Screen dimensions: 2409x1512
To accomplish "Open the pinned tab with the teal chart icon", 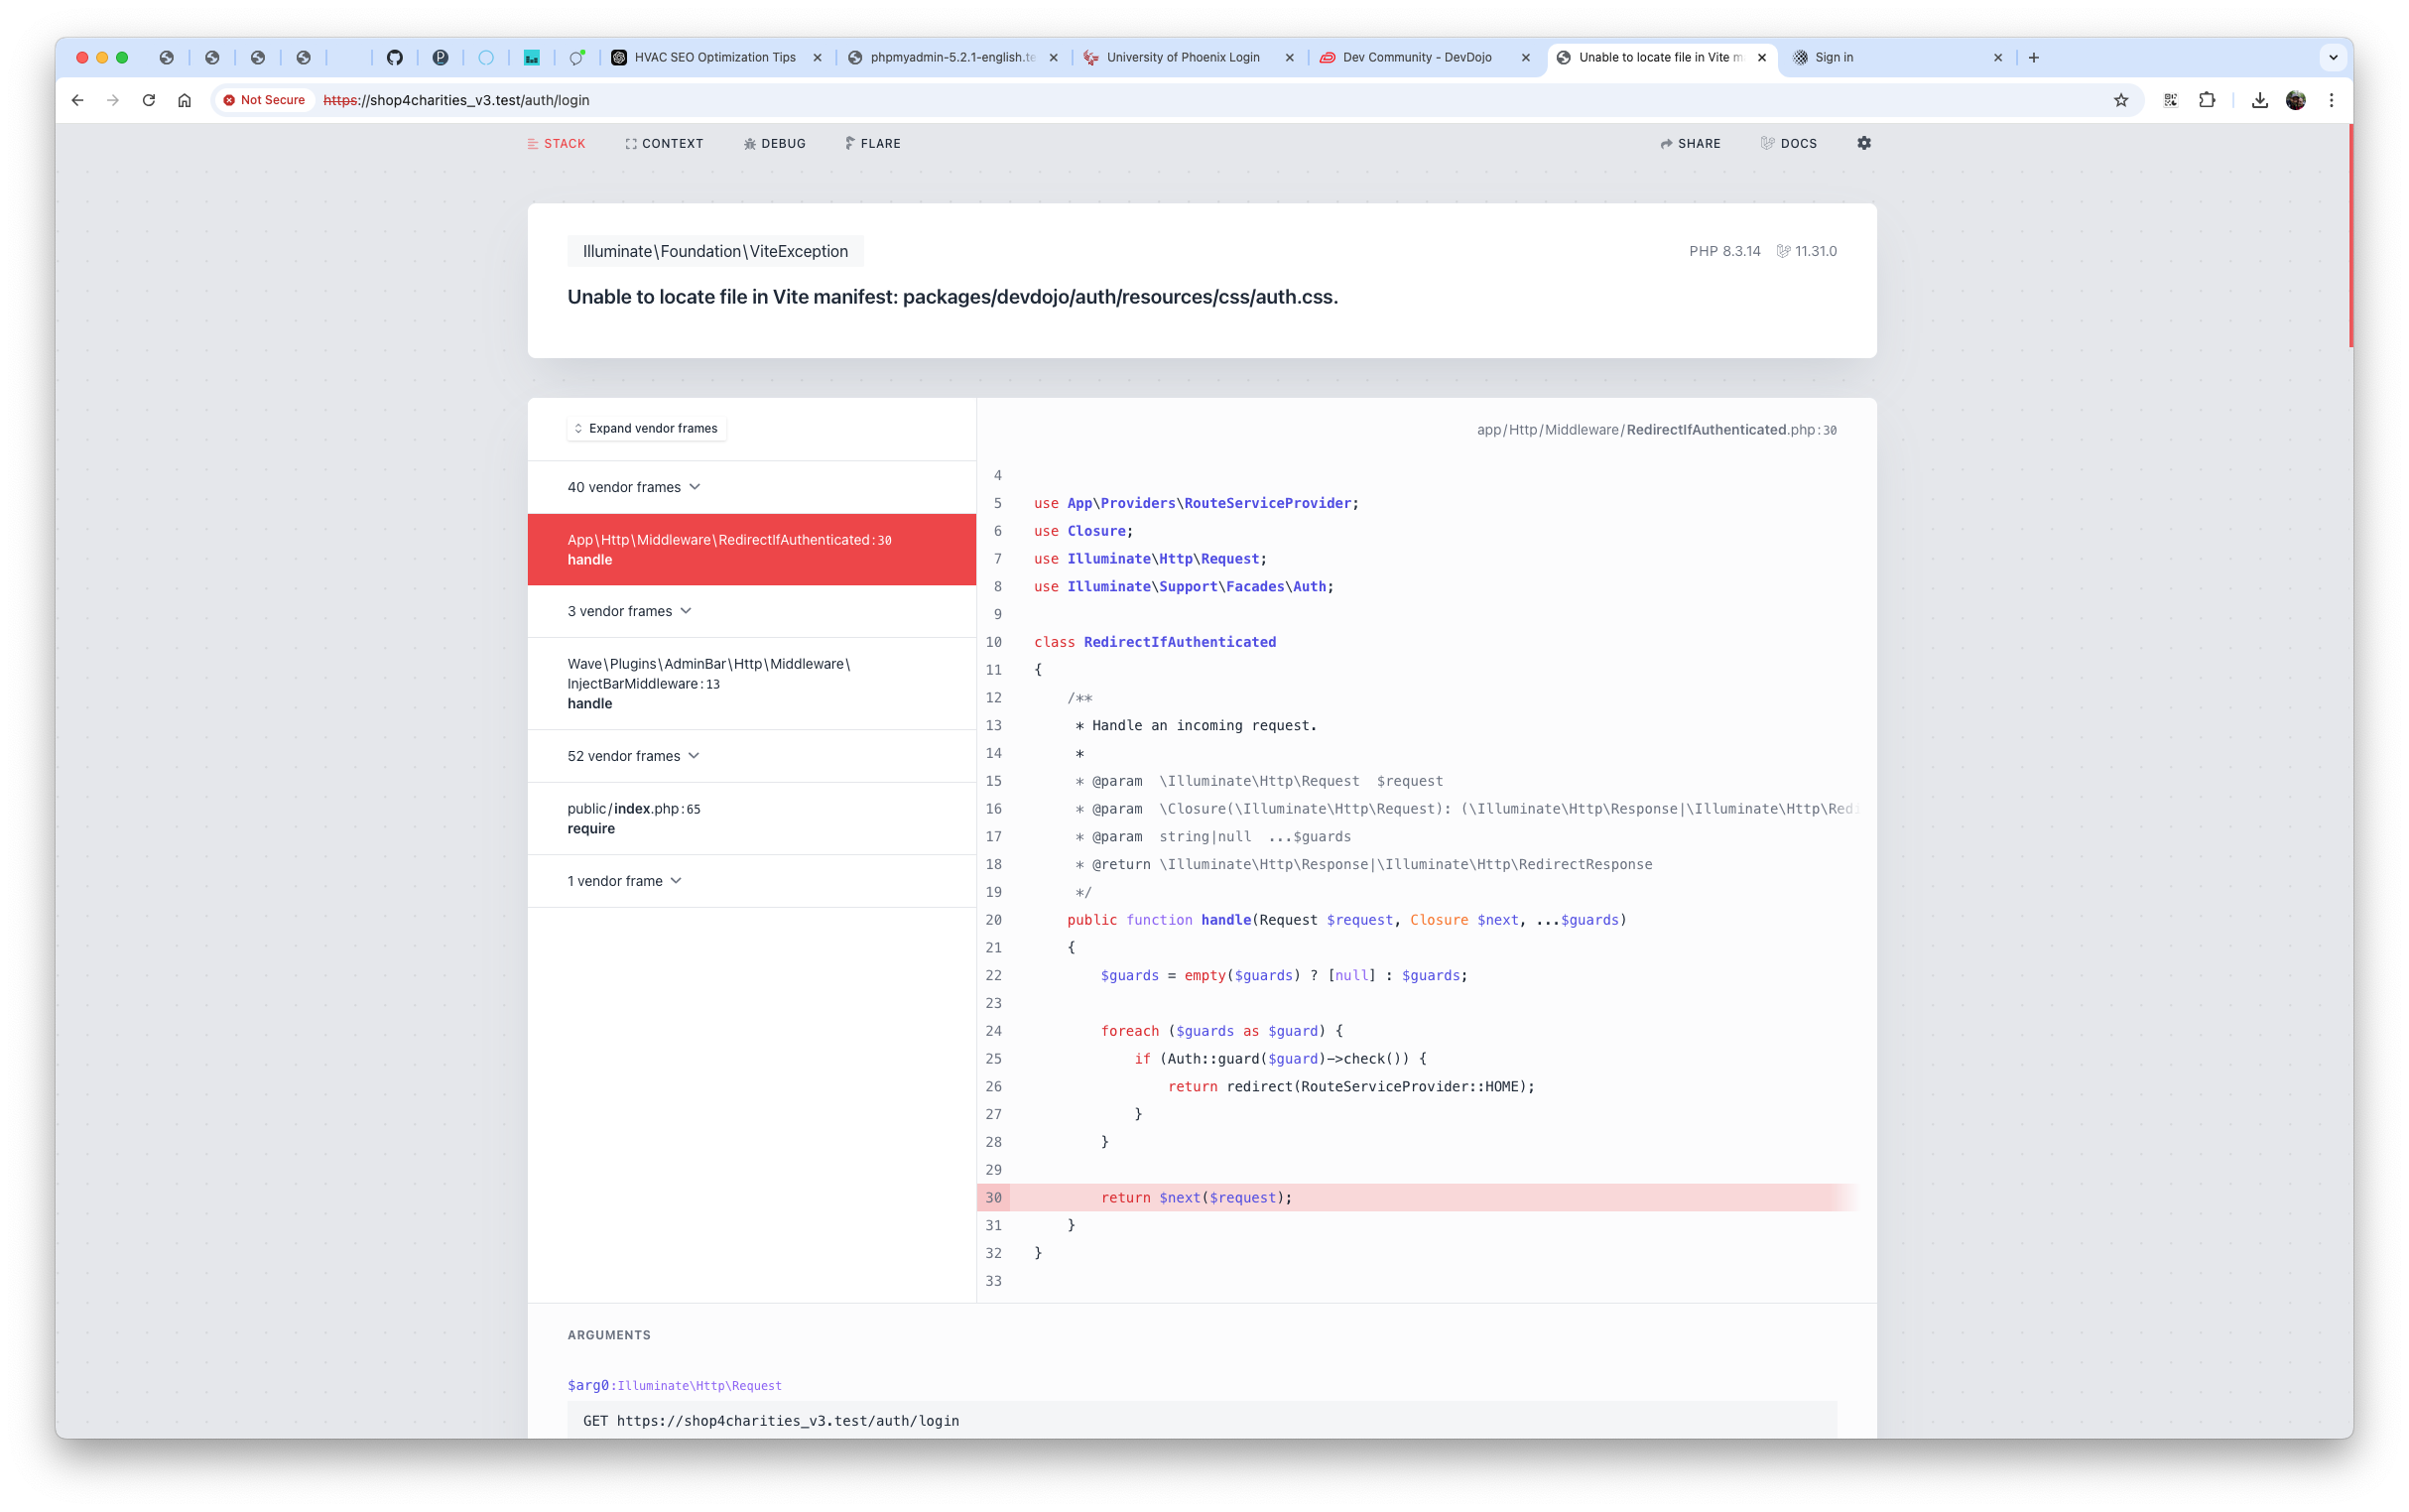I will (532, 57).
